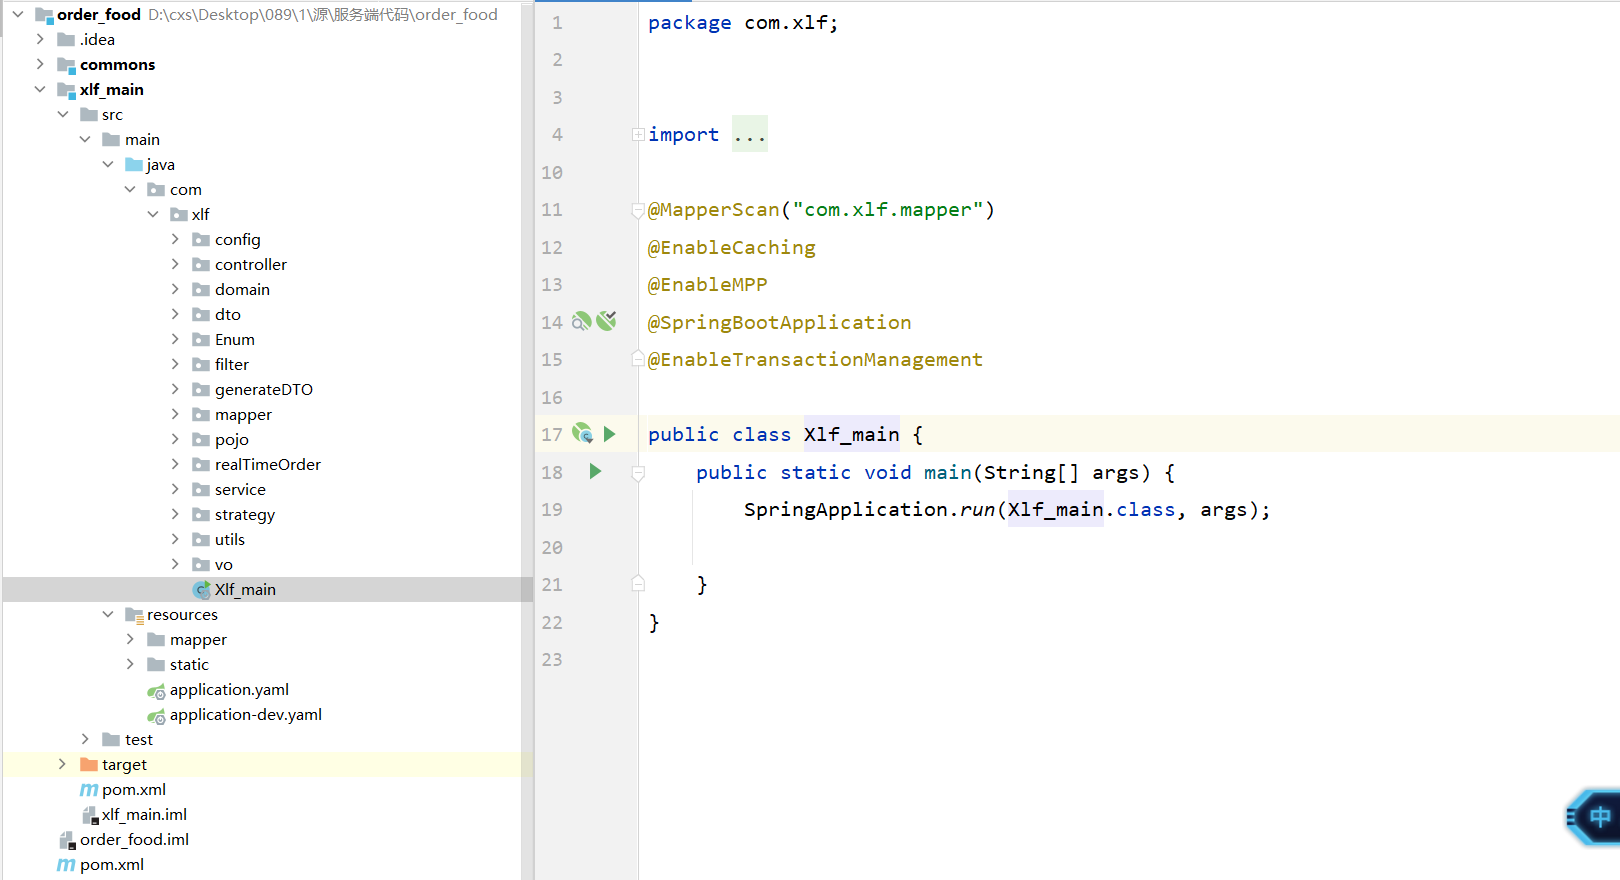Click the order_food project root icon
Image resolution: width=1620 pixels, height=880 pixels.
click(44, 15)
